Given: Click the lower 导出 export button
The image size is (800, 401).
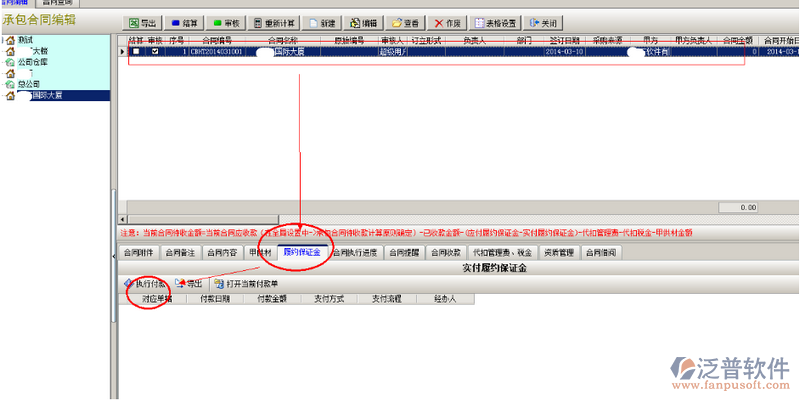Looking at the screenshot, I should (188, 284).
